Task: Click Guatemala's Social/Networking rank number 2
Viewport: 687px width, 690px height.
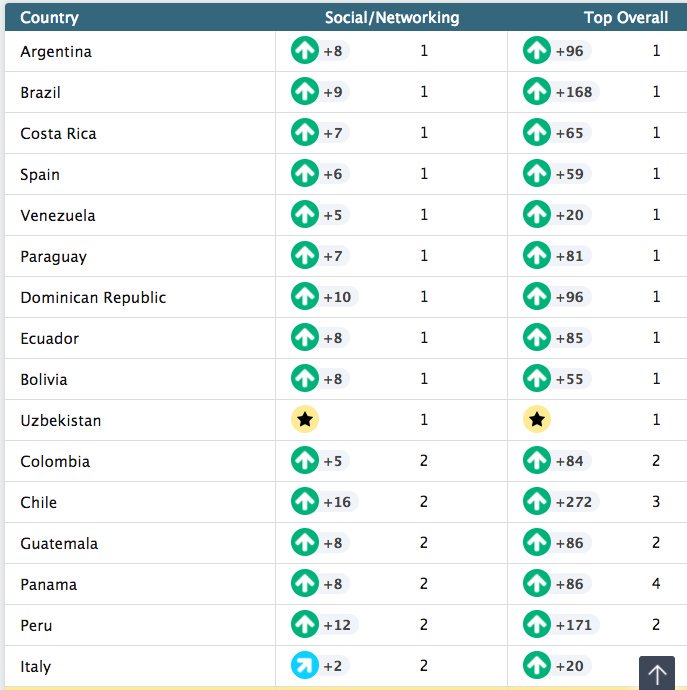Action: pyautogui.click(x=424, y=543)
